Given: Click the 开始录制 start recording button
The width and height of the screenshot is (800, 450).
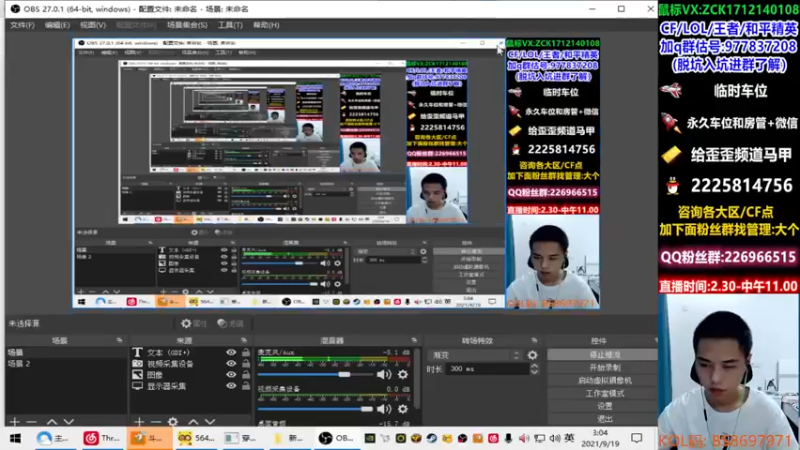Looking at the screenshot, I should [604, 367].
